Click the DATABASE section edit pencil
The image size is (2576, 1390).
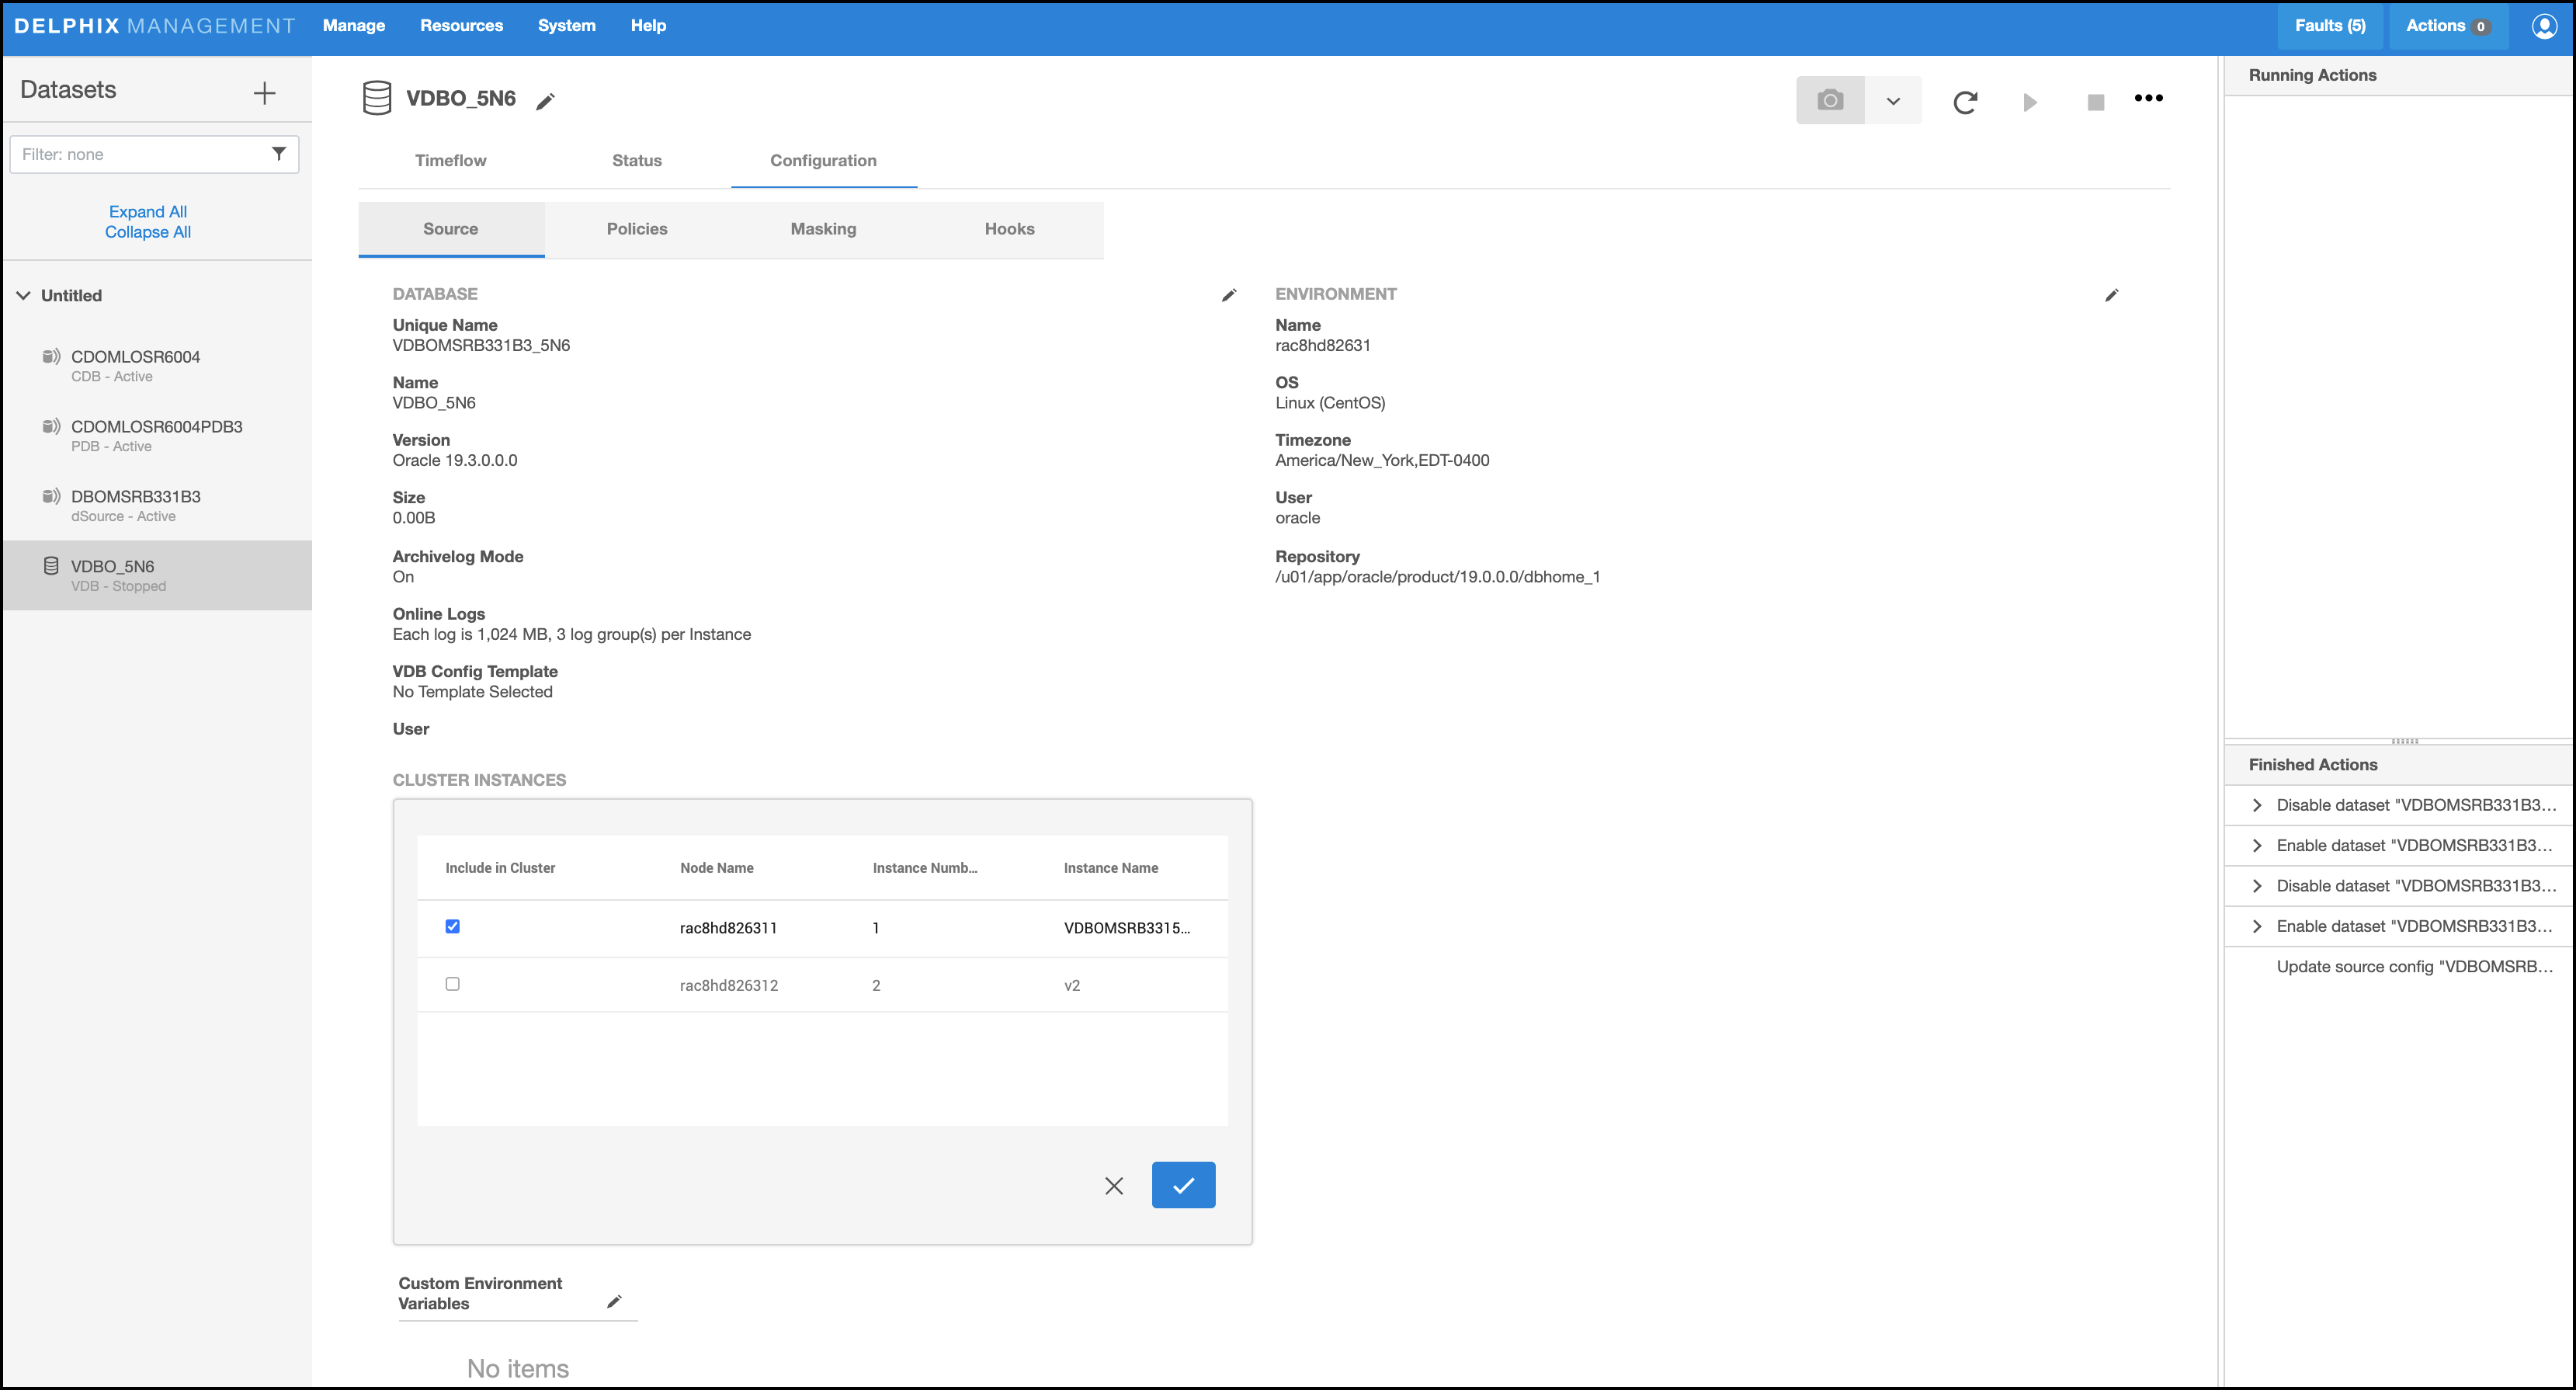(1229, 295)
